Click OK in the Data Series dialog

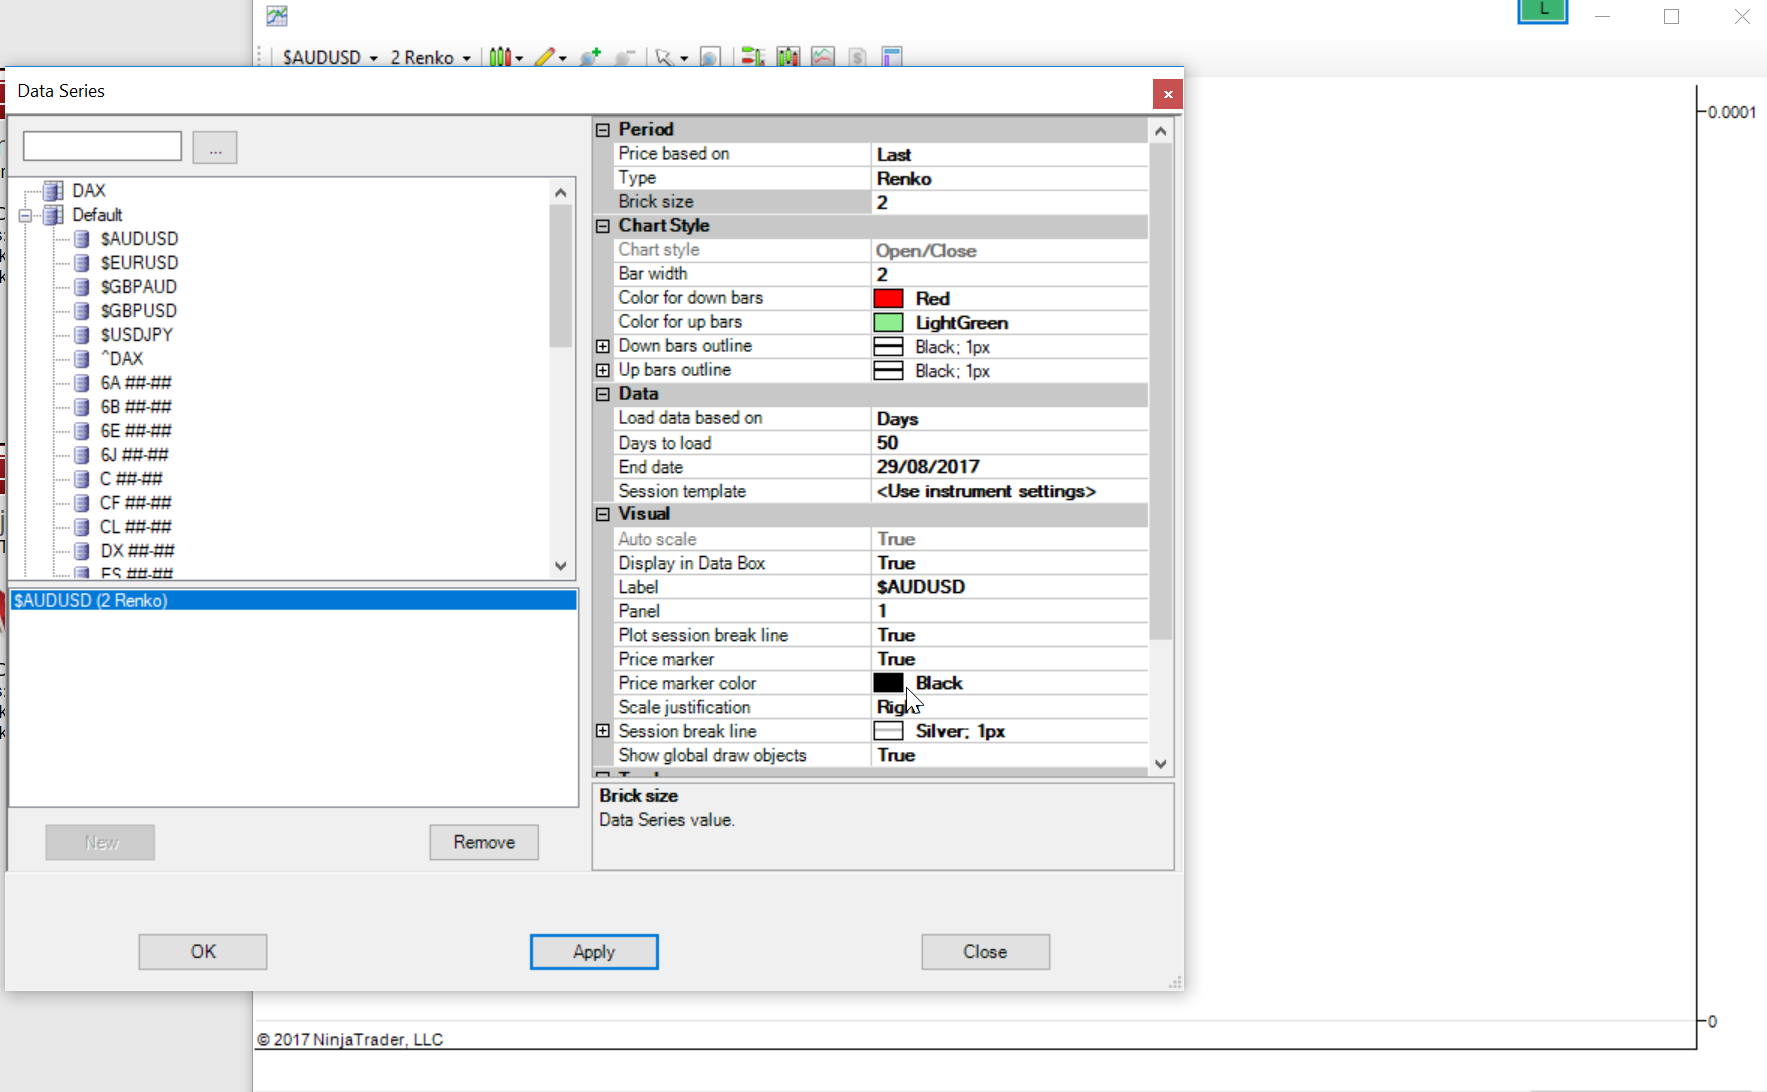(203, 952)
